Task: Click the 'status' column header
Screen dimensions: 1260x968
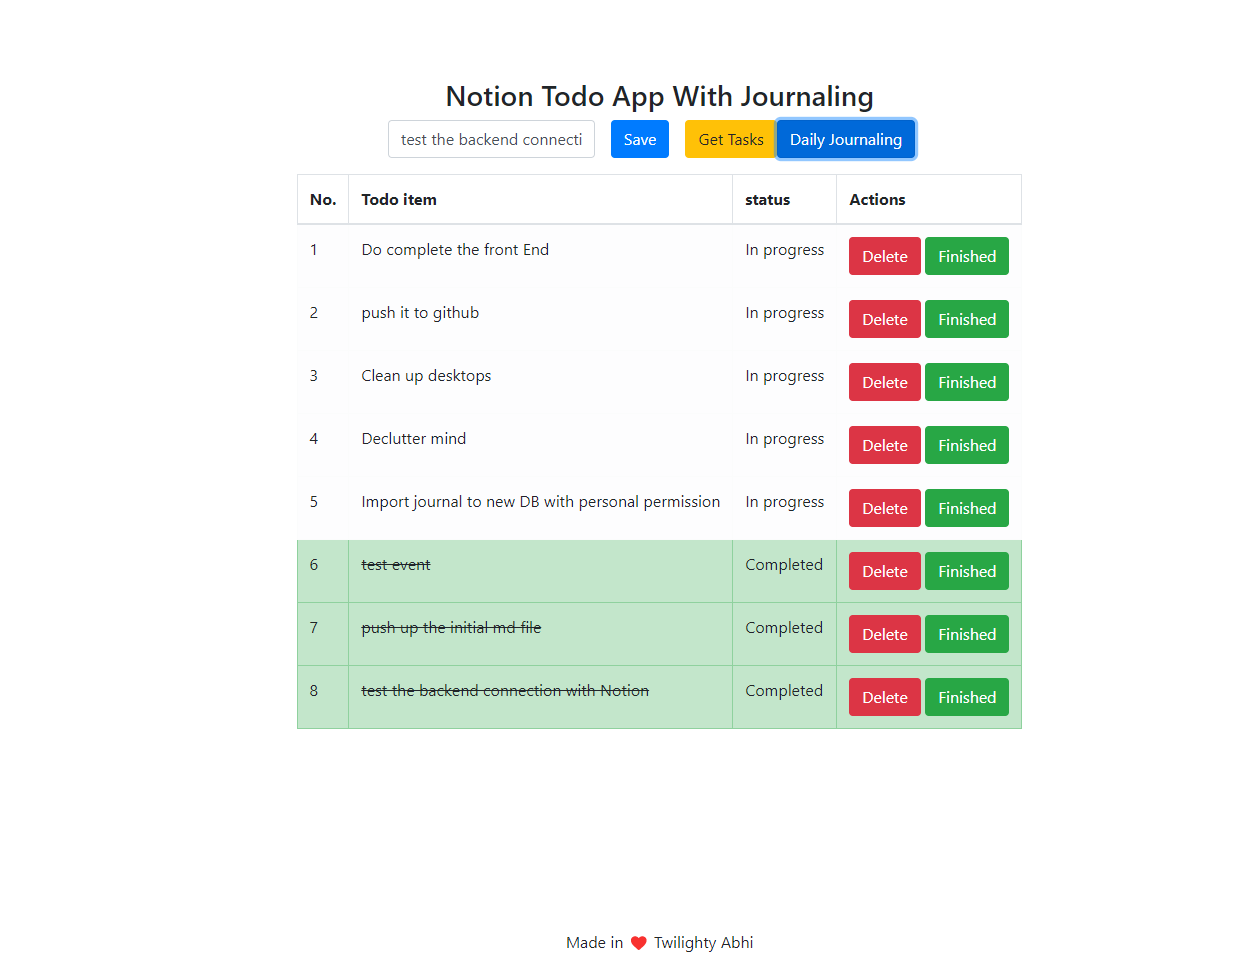Action: 767,199
